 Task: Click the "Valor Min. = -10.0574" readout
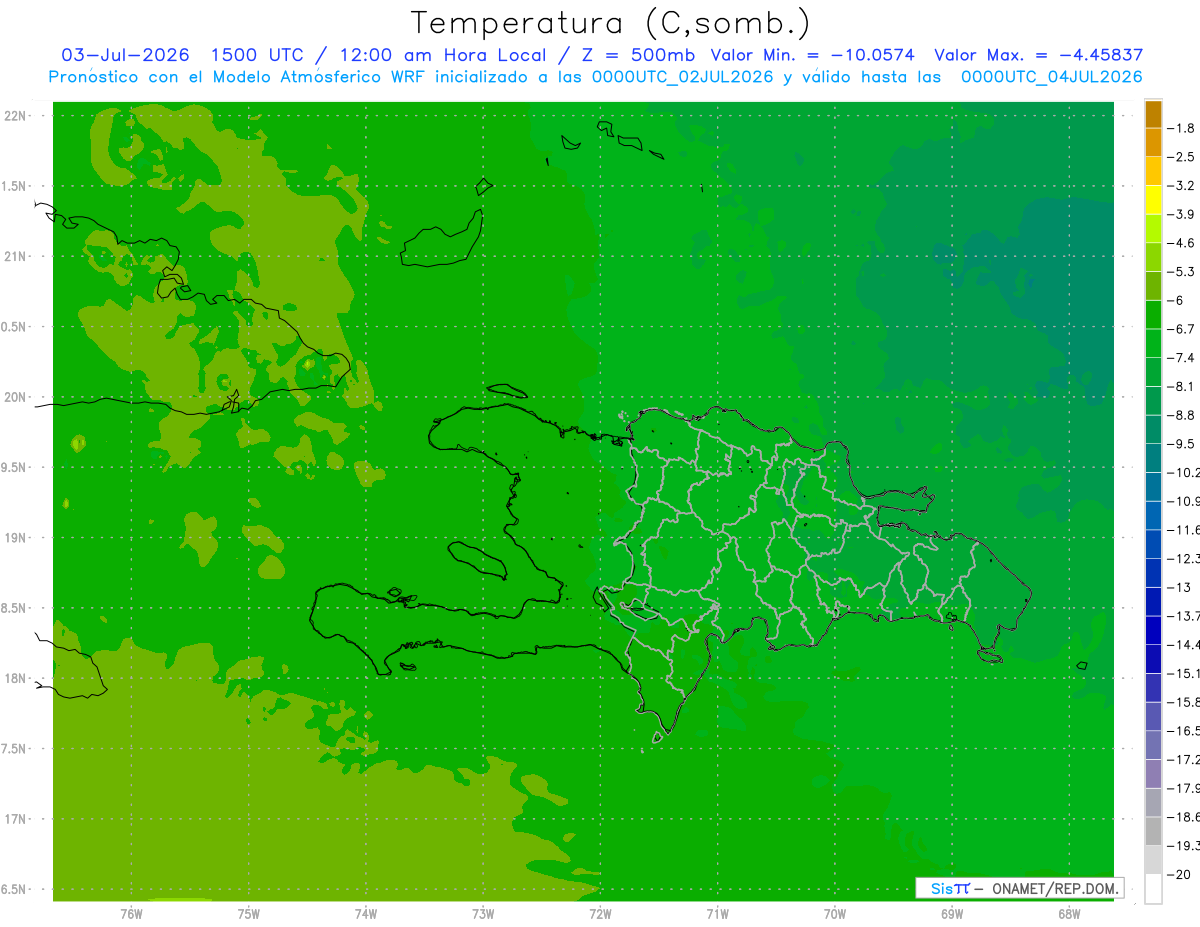812,55
